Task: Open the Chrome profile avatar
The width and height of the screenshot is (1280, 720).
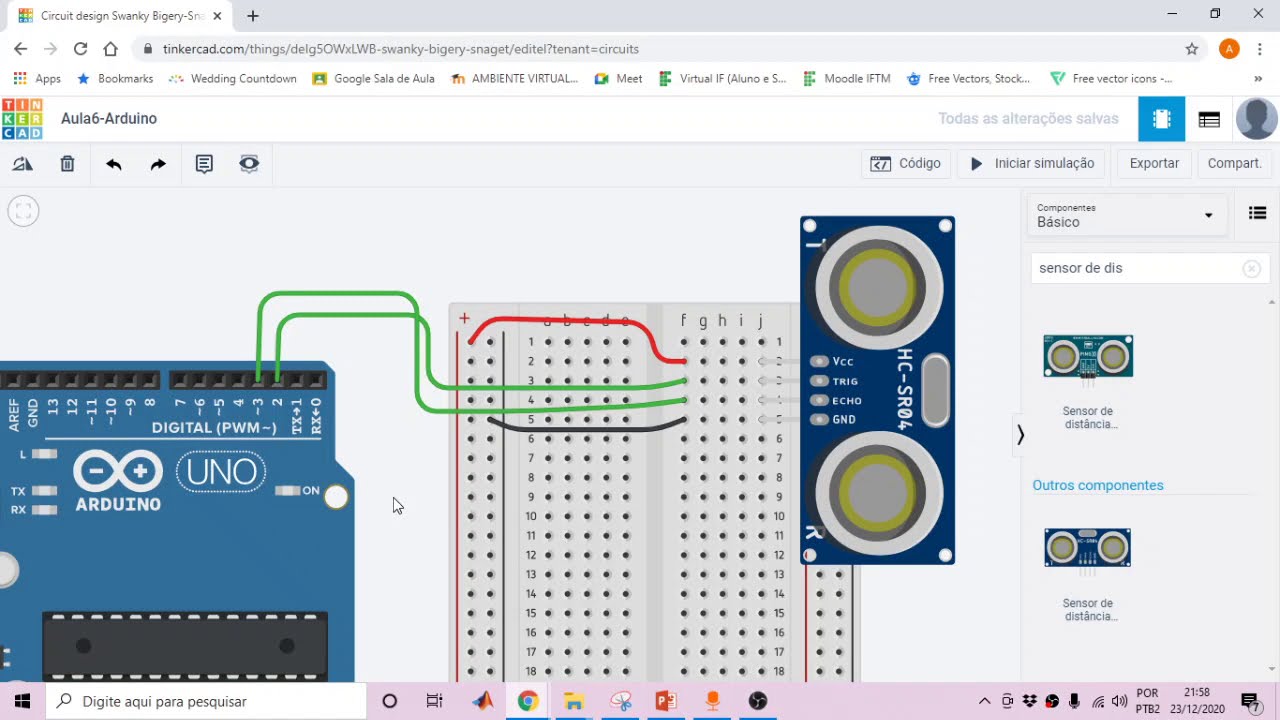Action: (1229, 49)
